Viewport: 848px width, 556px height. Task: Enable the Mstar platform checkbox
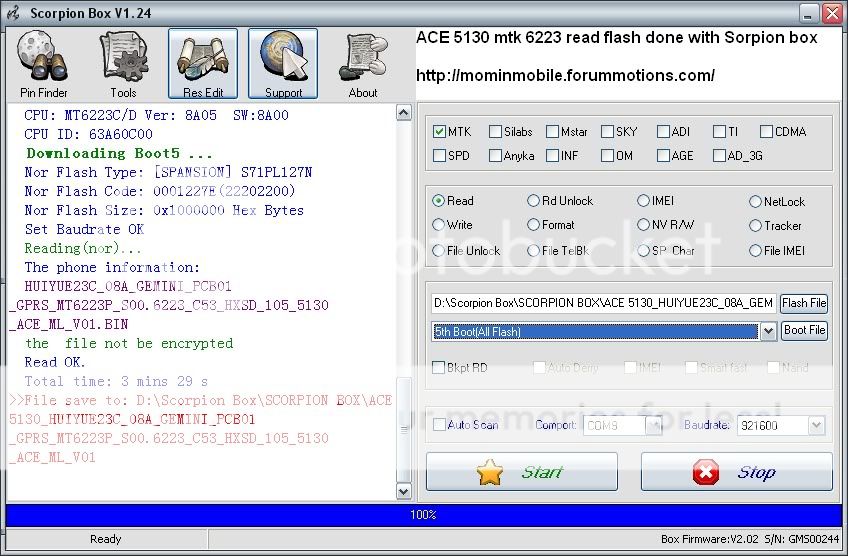pos(552,131)
